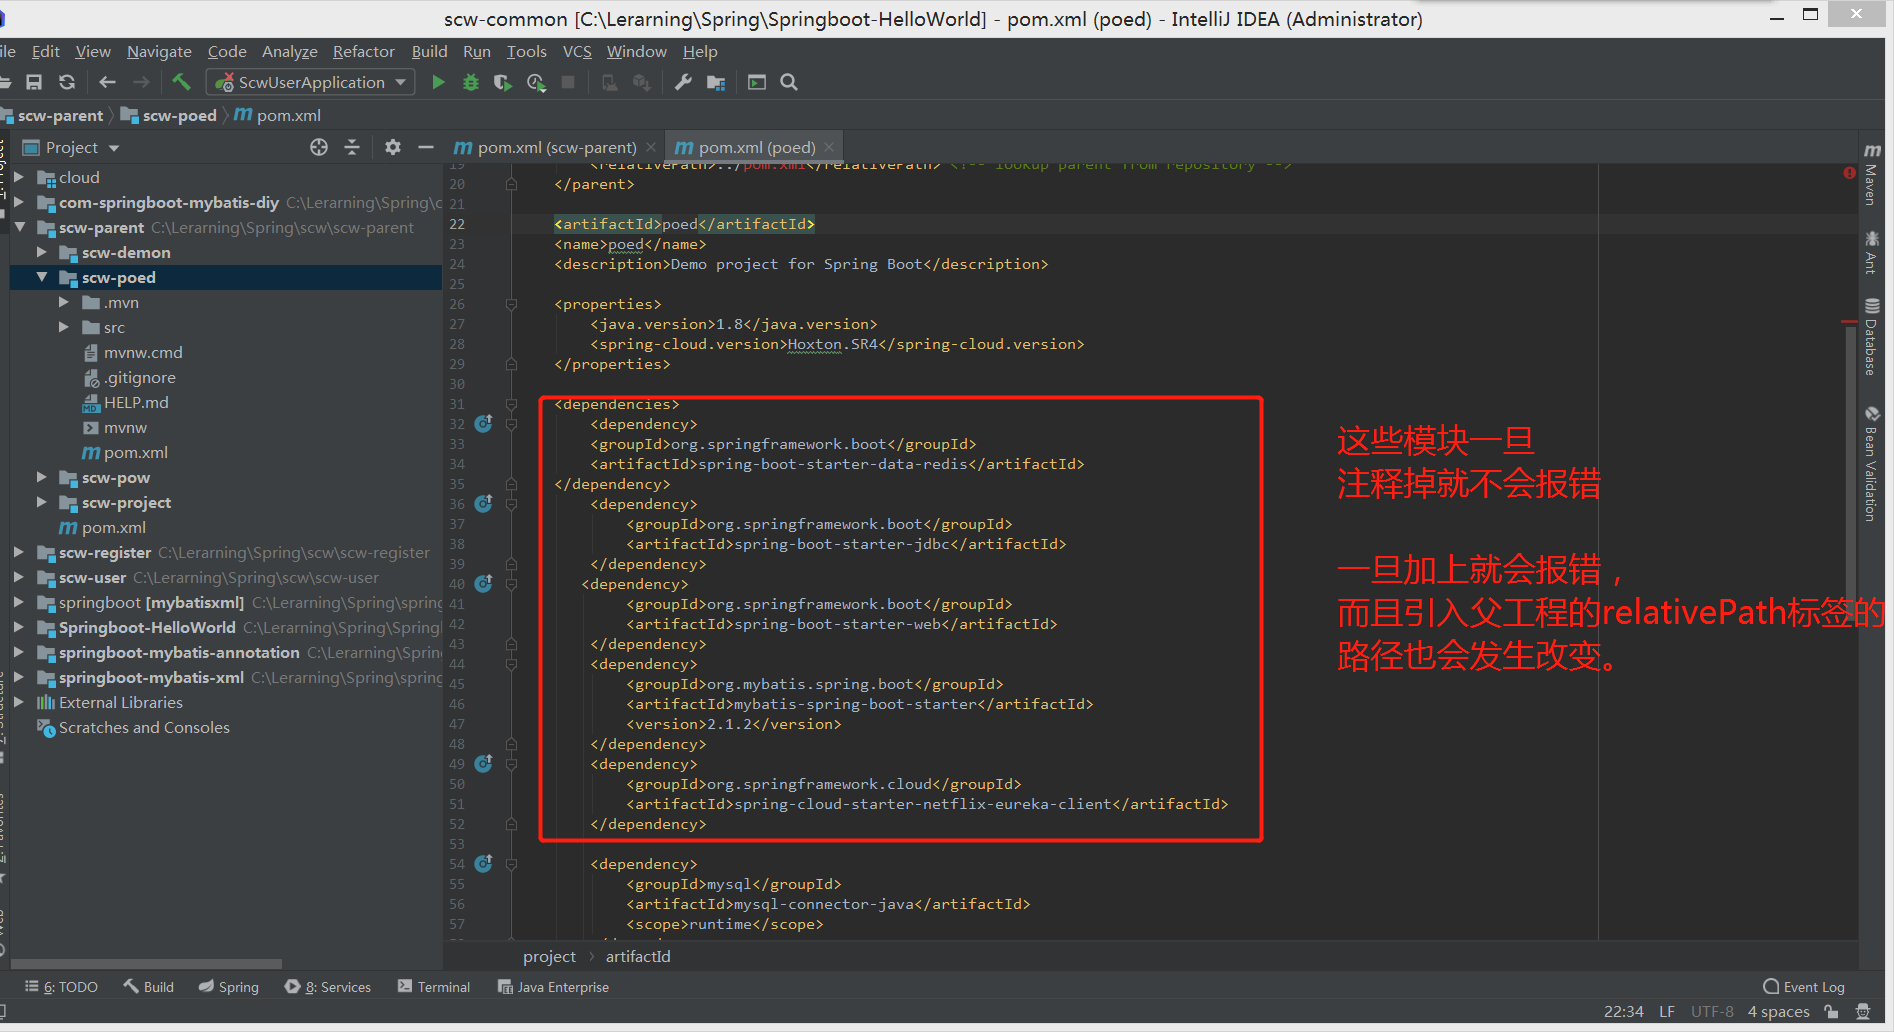
Task: Expand External Libraries node
Action: tap(18, 702)
